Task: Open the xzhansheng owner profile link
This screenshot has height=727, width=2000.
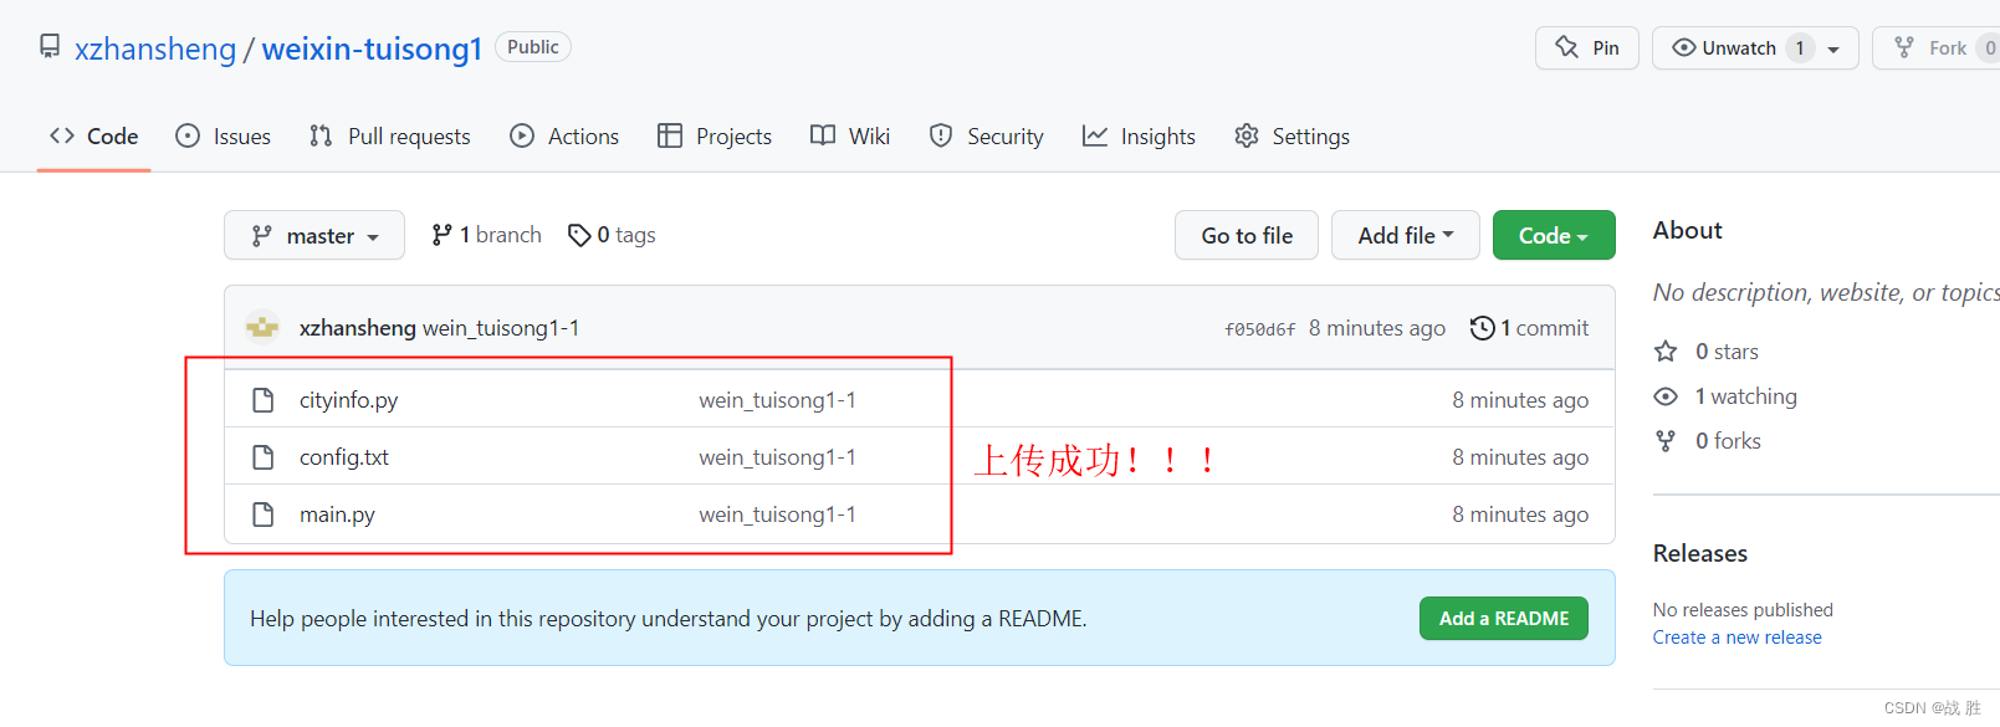Action: tap(155, 48)
